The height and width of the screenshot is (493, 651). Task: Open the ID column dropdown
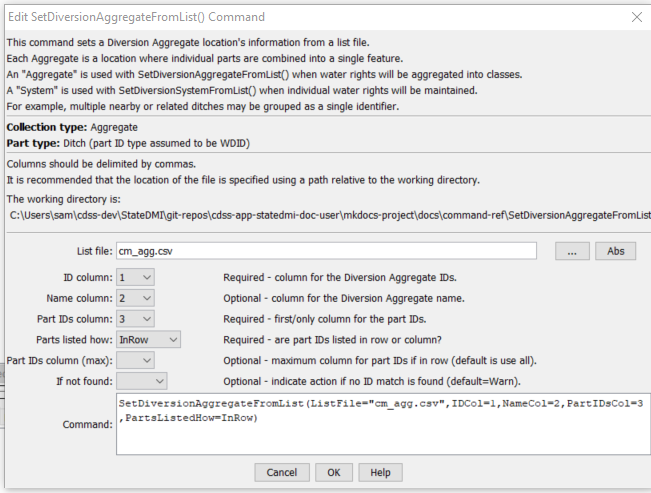[135, 277]
